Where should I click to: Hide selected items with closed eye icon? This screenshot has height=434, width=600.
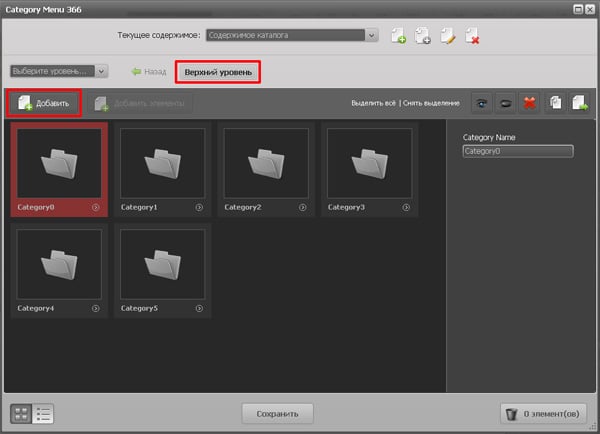[x=506, y=103]
